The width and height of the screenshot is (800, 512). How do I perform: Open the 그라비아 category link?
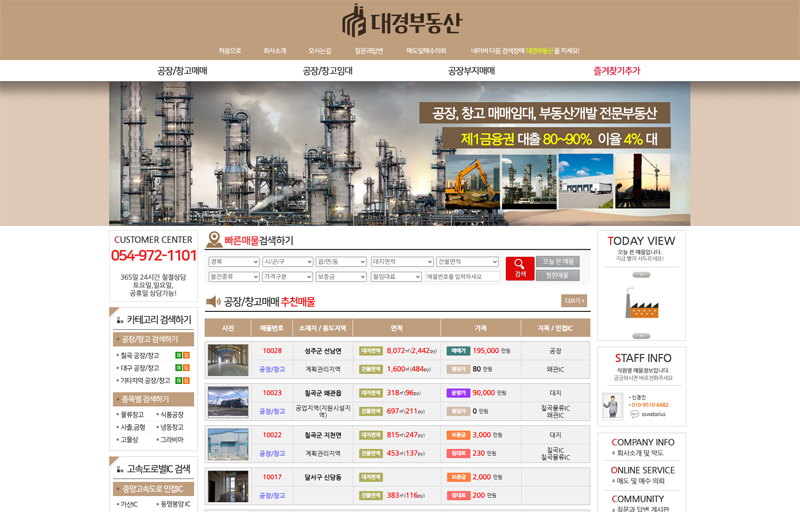[171, 440]
